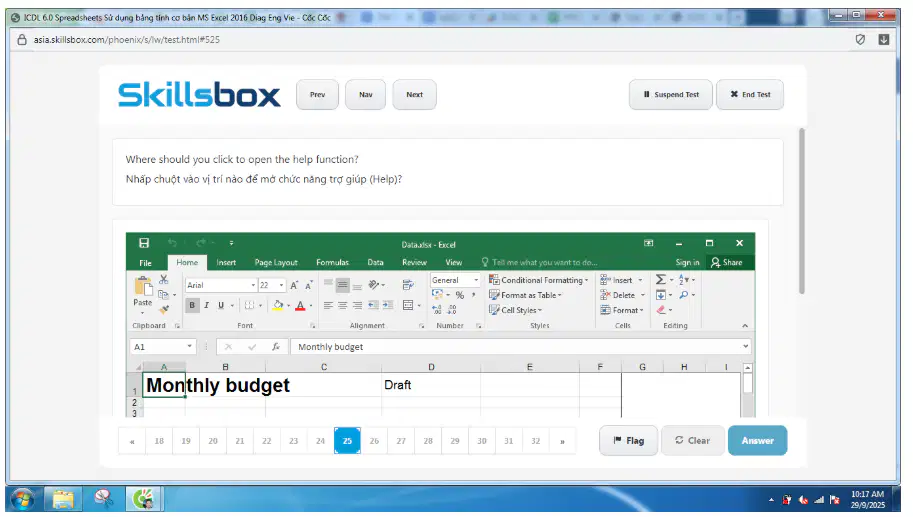Click the Suspend Test button
Viewport: 913px width, 517px height.
[x=671, y=94]
